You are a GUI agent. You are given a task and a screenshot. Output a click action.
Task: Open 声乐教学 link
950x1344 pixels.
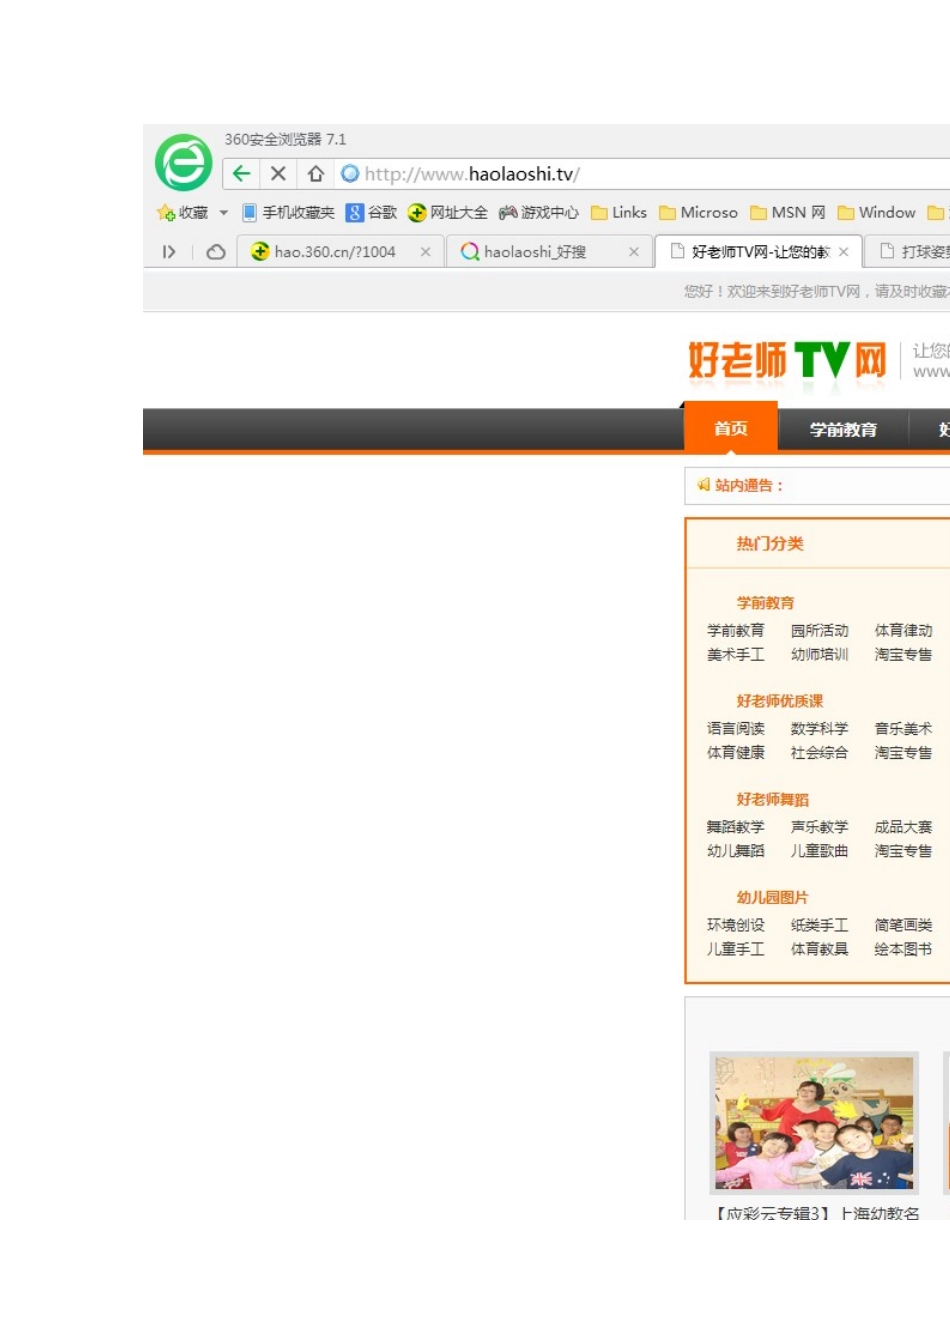(819, 827)
